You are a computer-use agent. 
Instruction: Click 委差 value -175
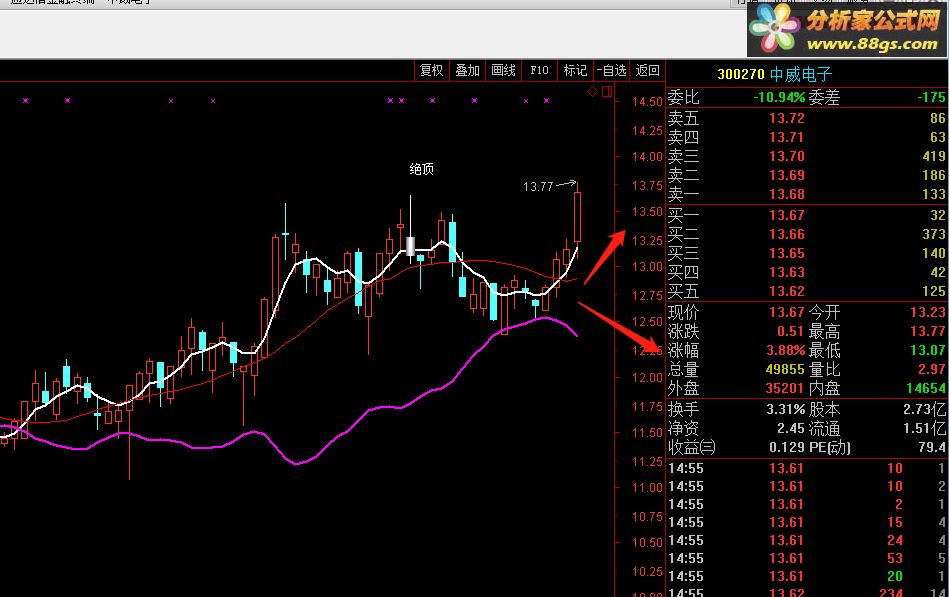(931, 97)
